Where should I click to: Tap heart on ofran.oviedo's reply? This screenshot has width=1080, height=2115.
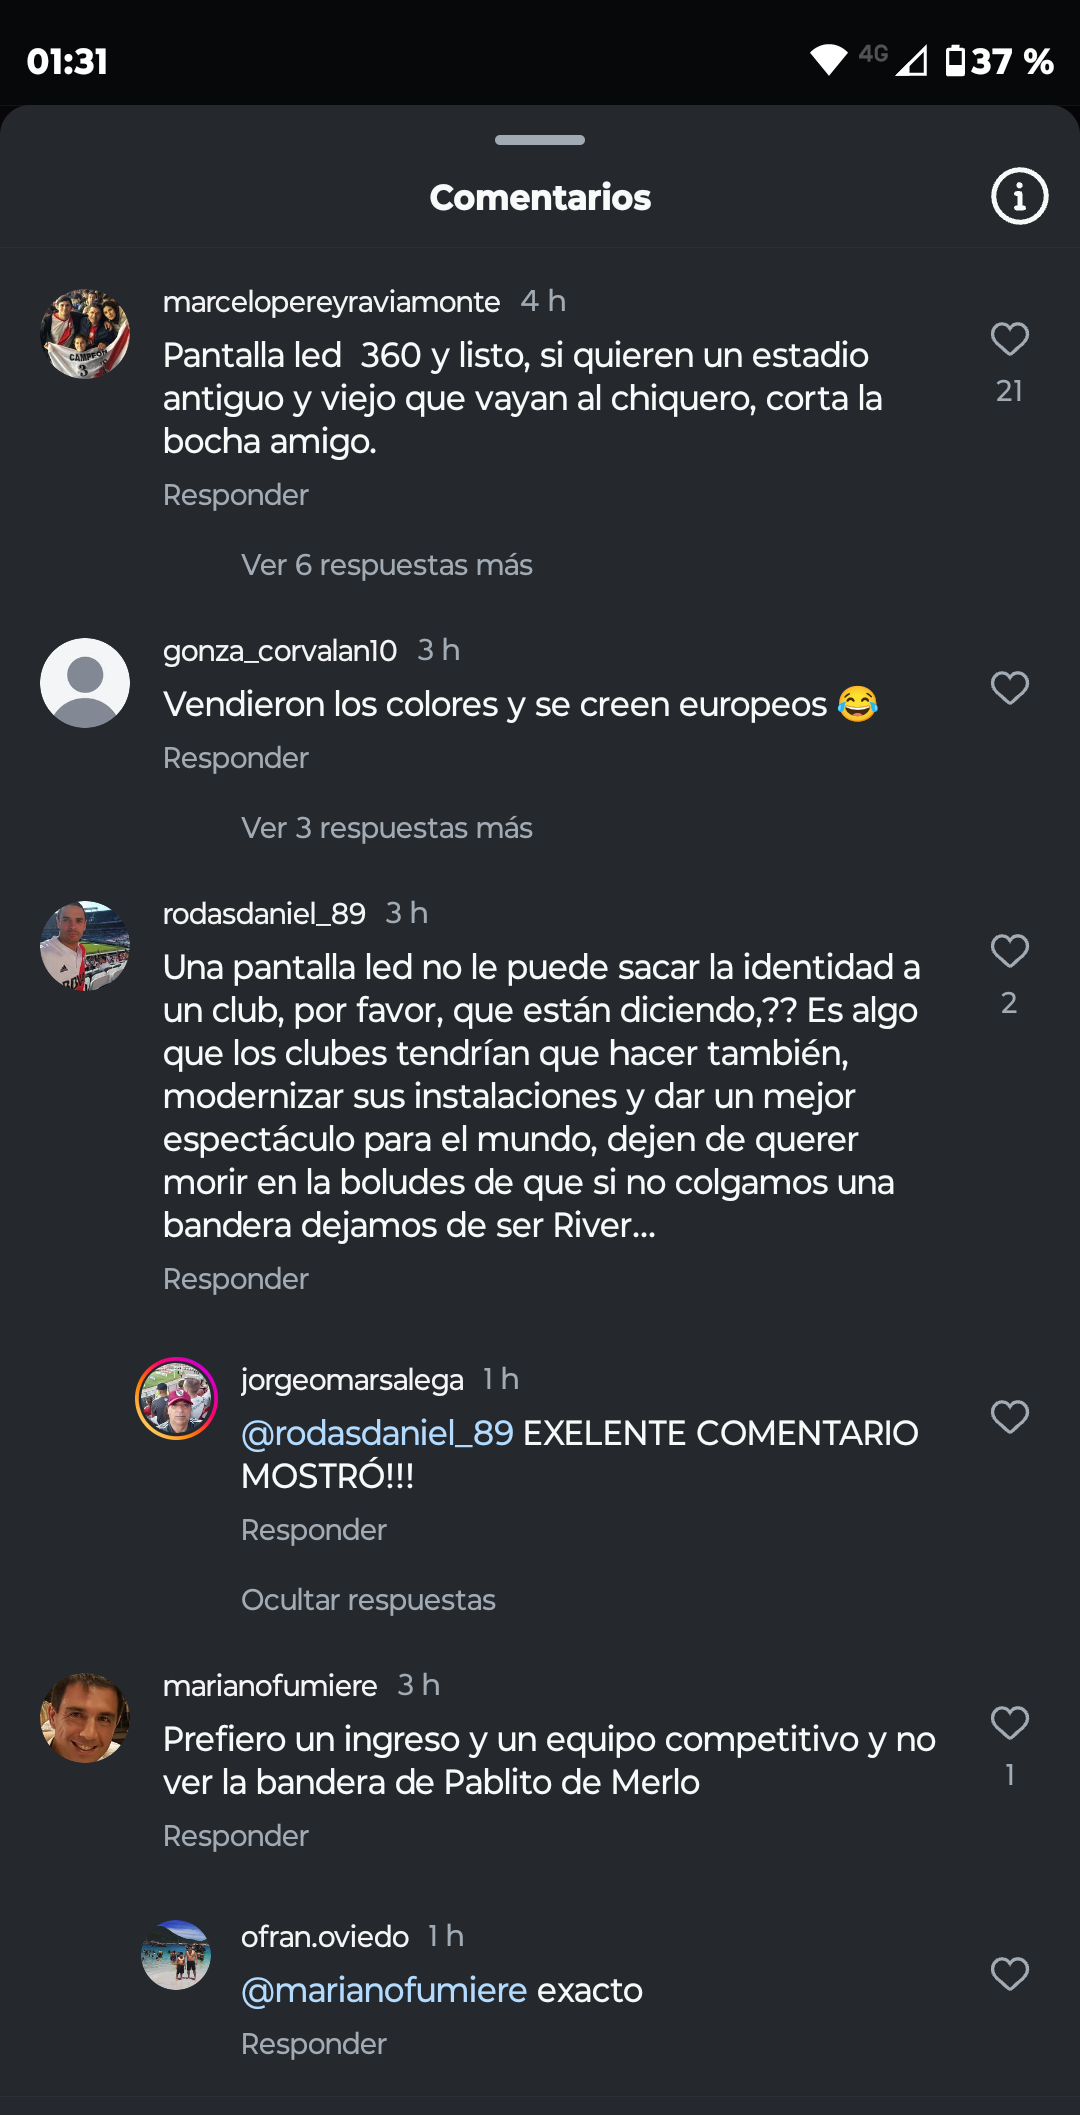1009,1974
